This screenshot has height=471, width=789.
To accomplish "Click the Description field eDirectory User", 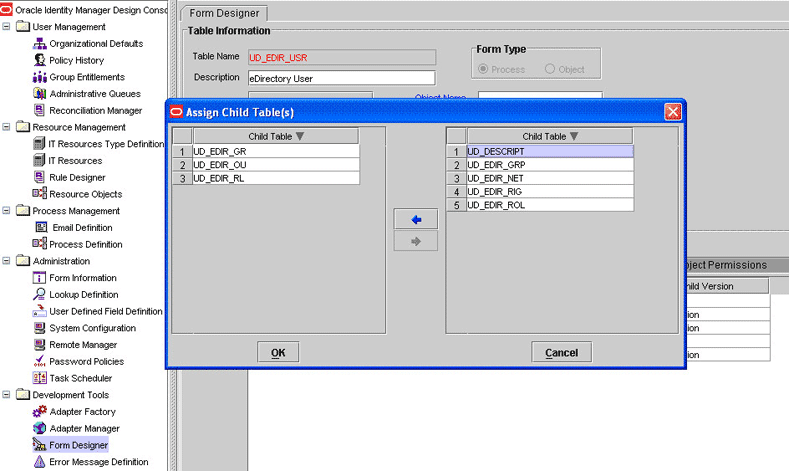I will click(x=342, y=78).
